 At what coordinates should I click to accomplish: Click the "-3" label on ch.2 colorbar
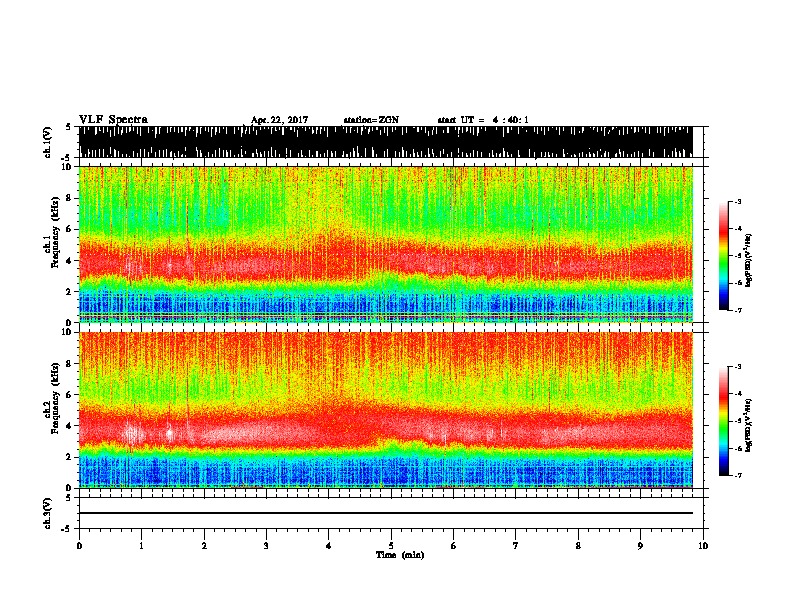coord(738,367)
